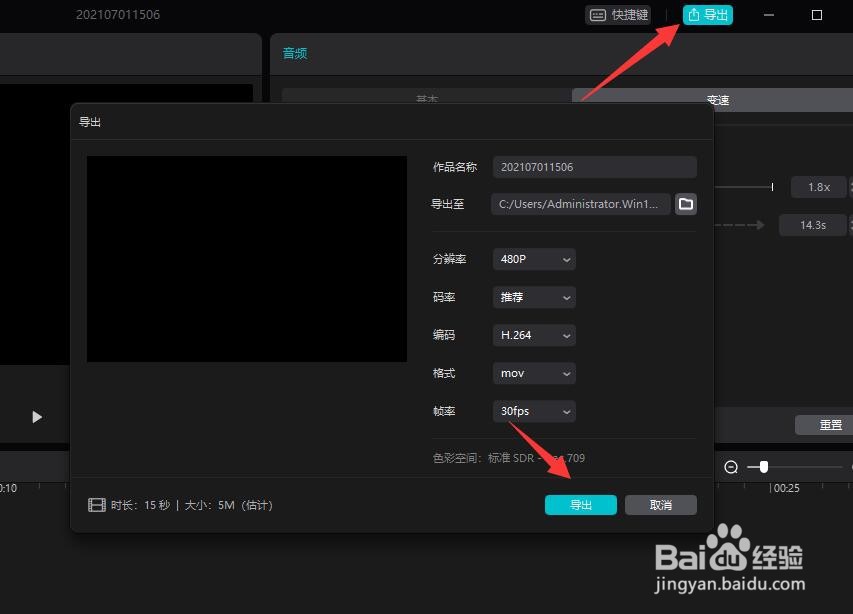
Task: Click the 导出 button in the export dialog
Action: 580,505
